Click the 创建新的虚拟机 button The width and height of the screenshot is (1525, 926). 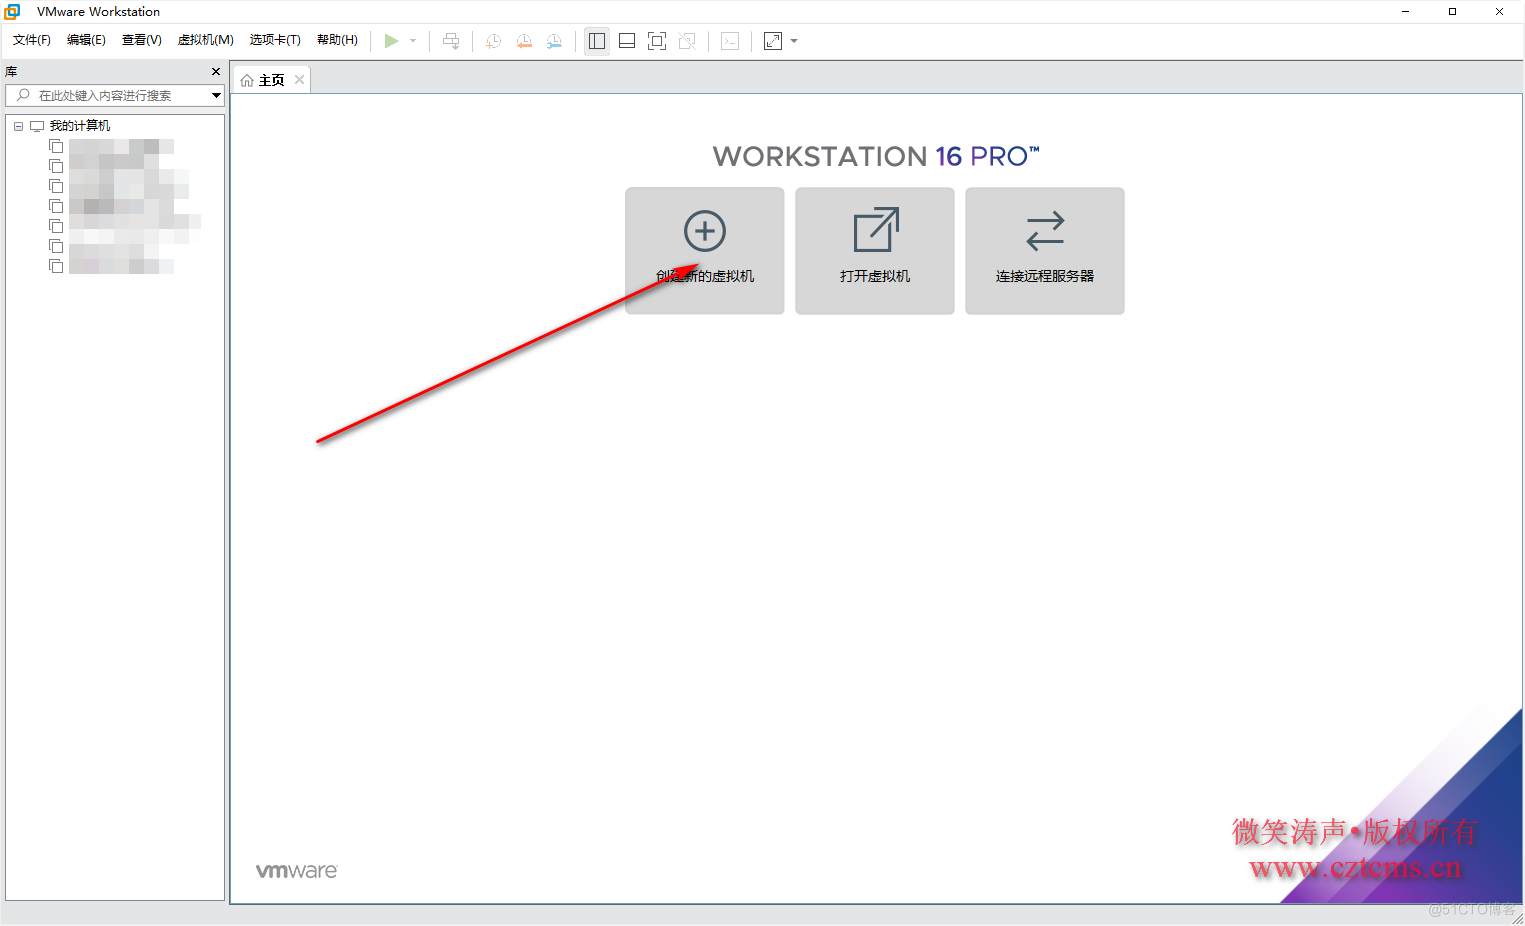pos(705,251)
